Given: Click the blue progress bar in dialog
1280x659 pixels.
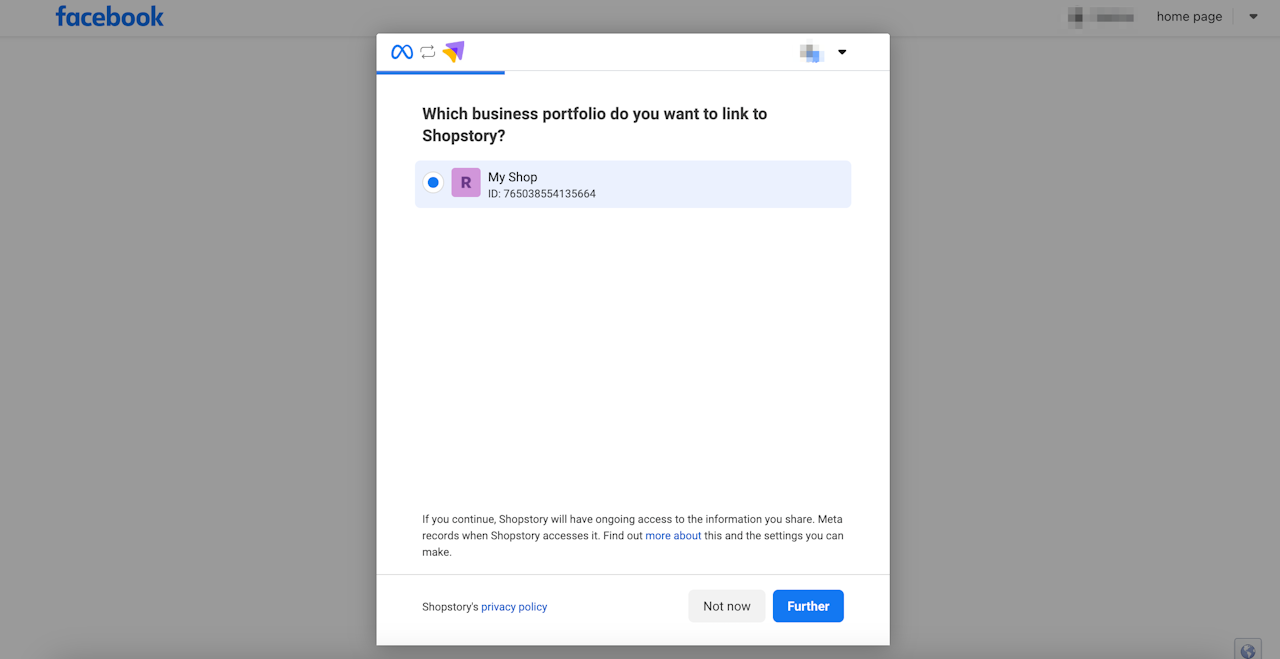Looking at the screenshot, I should point(441,72).
